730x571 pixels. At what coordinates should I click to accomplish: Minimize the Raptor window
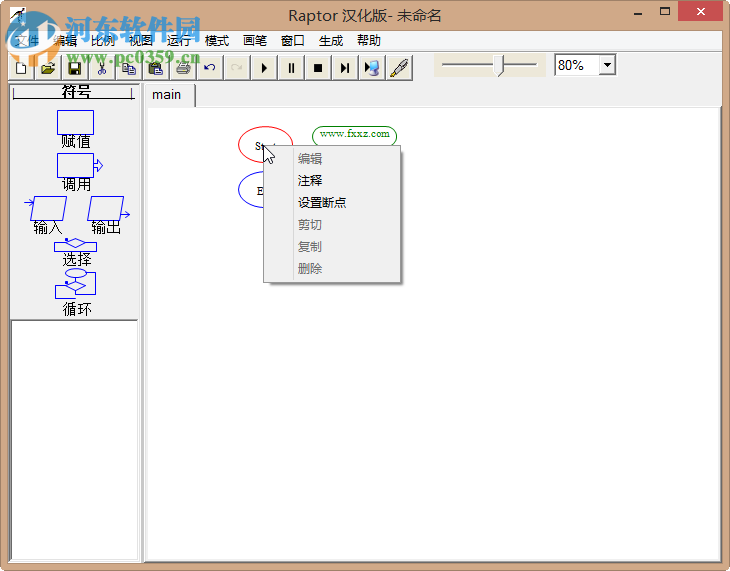pos(638,13)
